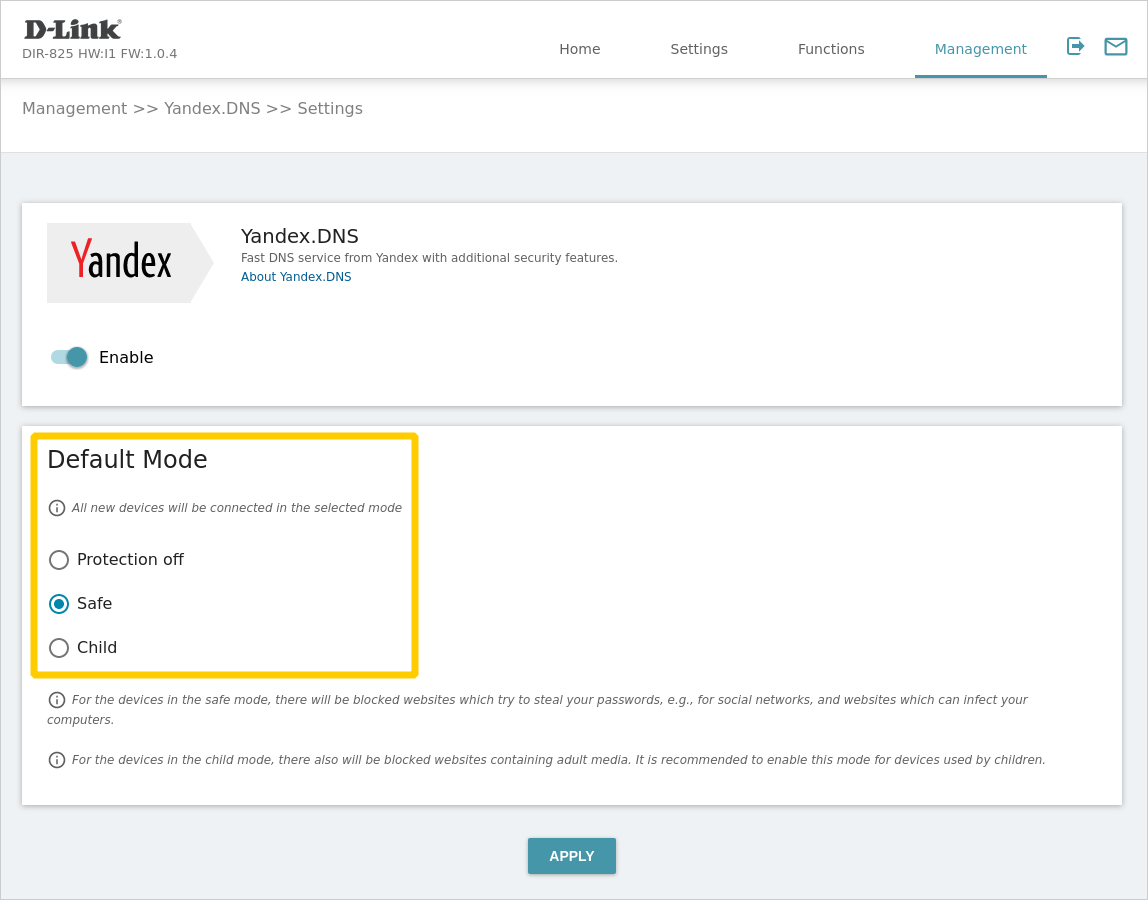
Task: Click the breadcrumb path text
Action: [x=192, y=108]
